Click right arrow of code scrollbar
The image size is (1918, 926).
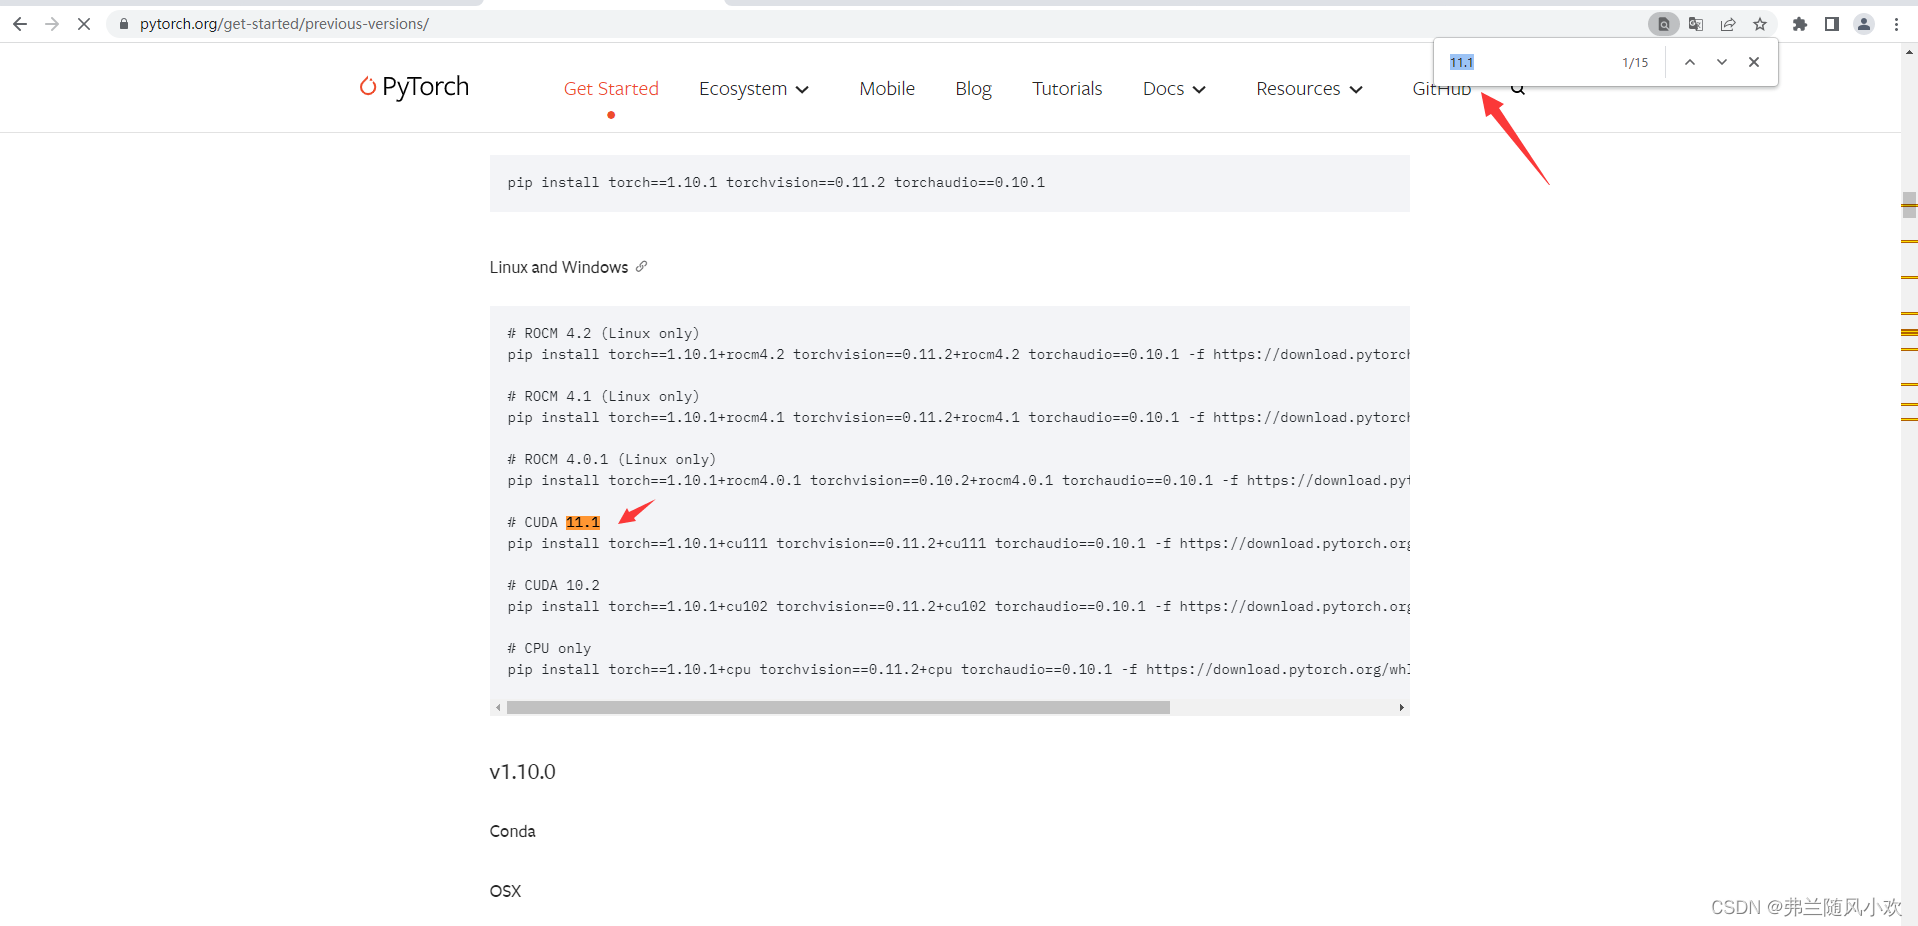pyautogui.click(x=1401, y=708)
